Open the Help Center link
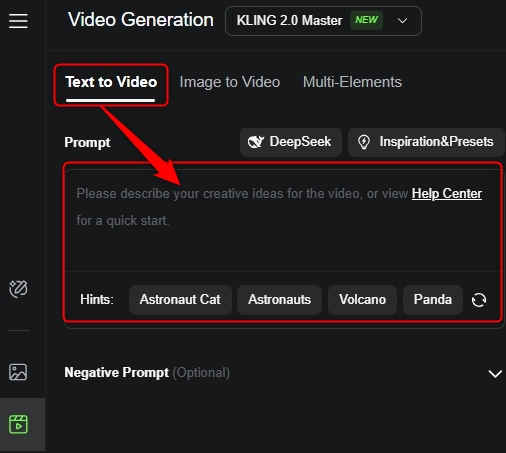 coord(447,194)
